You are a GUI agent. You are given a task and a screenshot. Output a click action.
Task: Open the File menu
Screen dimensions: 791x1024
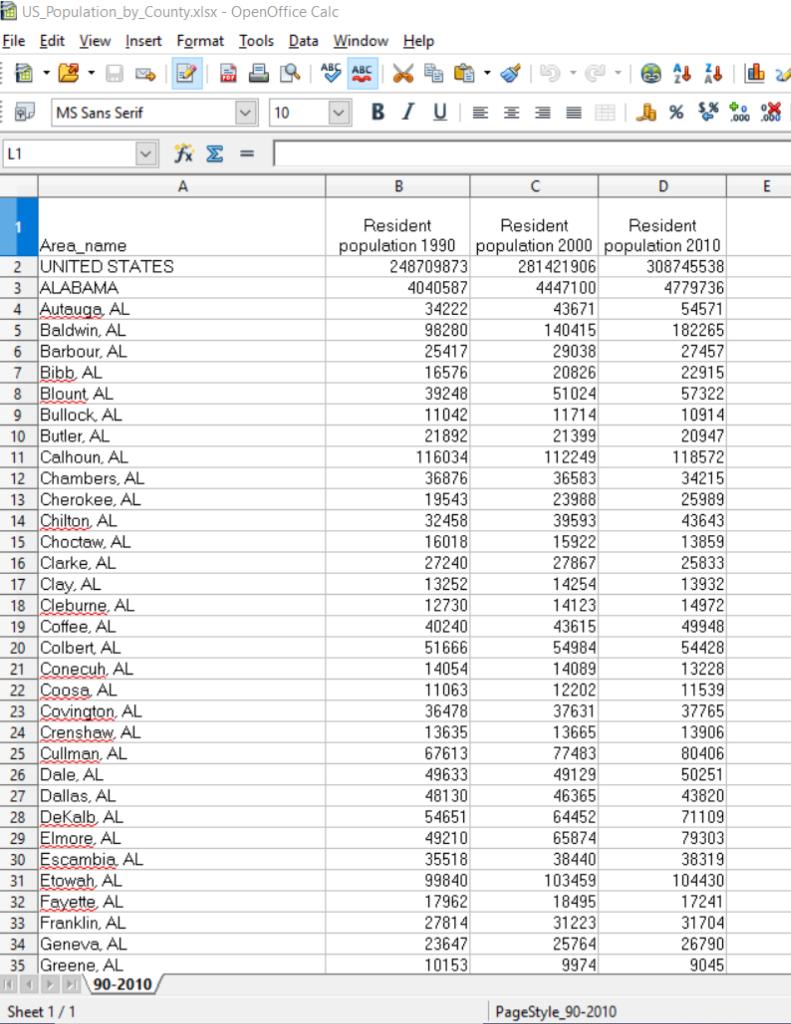point(14,41)
